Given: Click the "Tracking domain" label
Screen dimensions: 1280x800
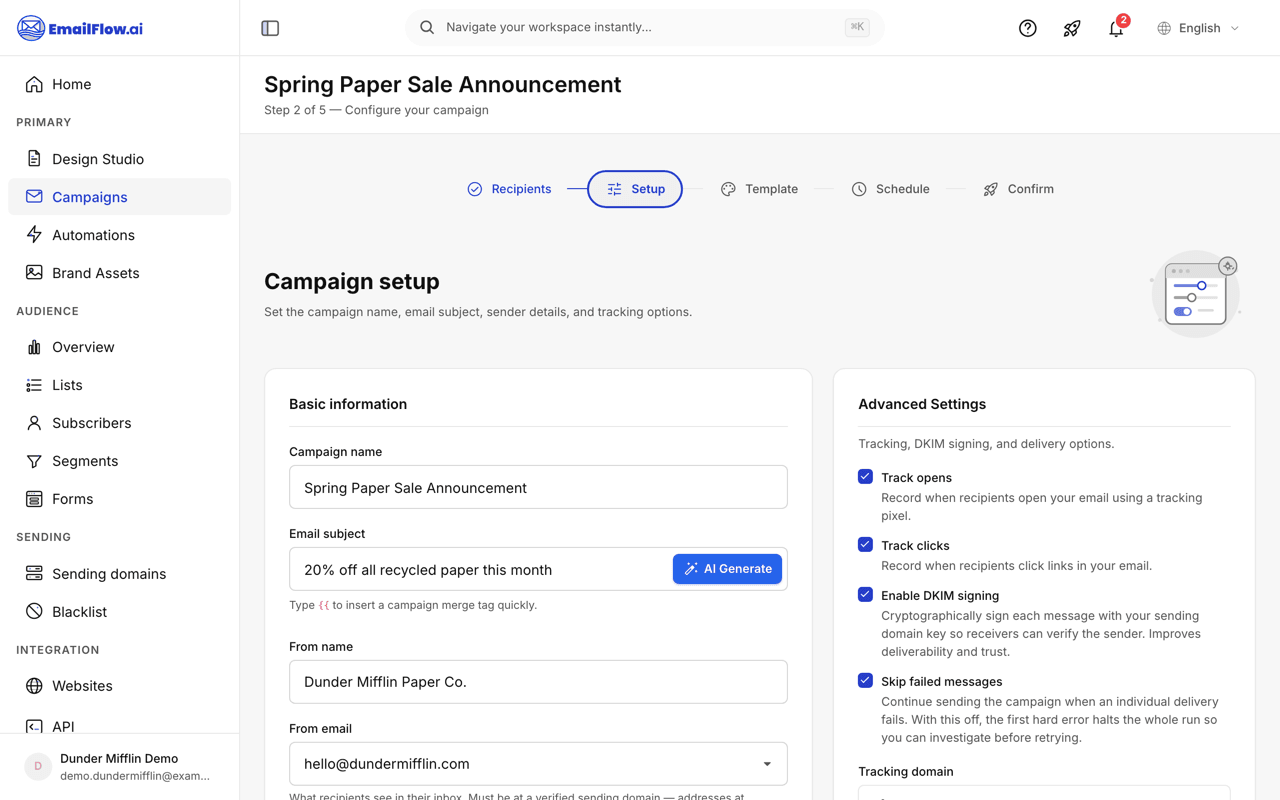Looking at the screenshot, I should 905,771.
